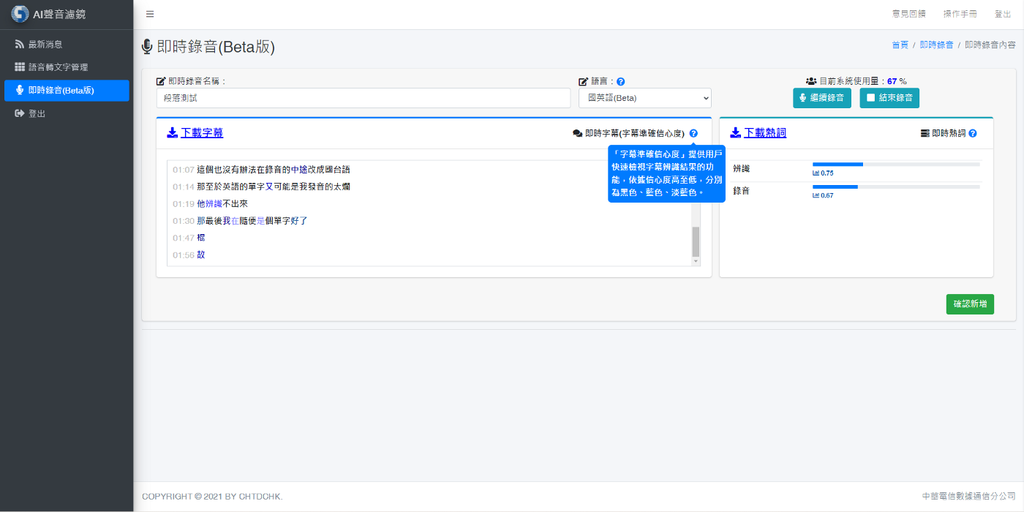Screen dimensions: 1024x512
Task: Click the 辨識 hotword progress bar
Action: pos(896,164)
